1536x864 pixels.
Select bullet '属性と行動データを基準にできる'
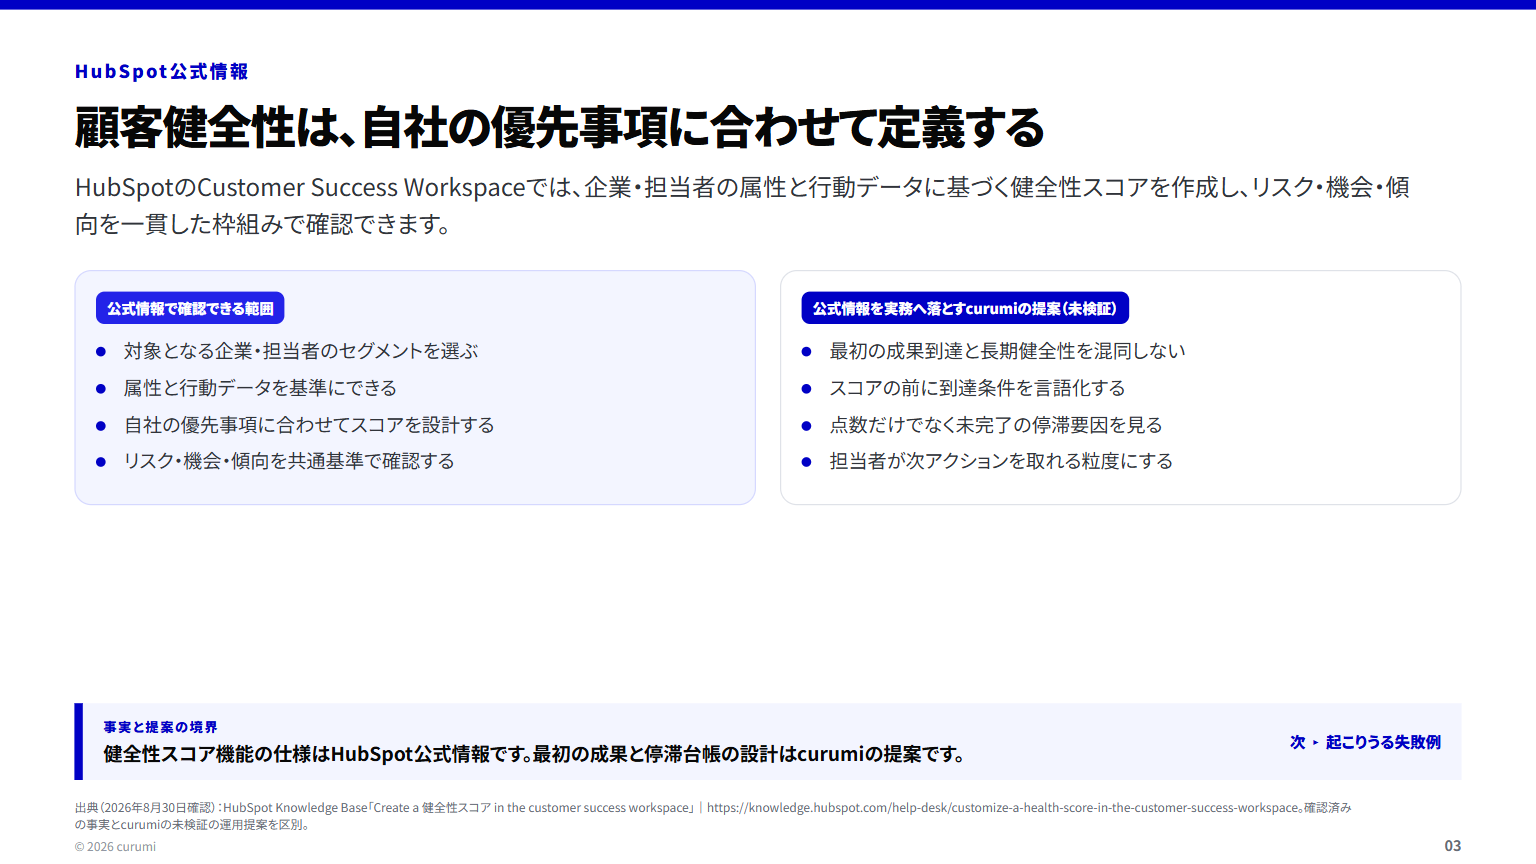260,388
